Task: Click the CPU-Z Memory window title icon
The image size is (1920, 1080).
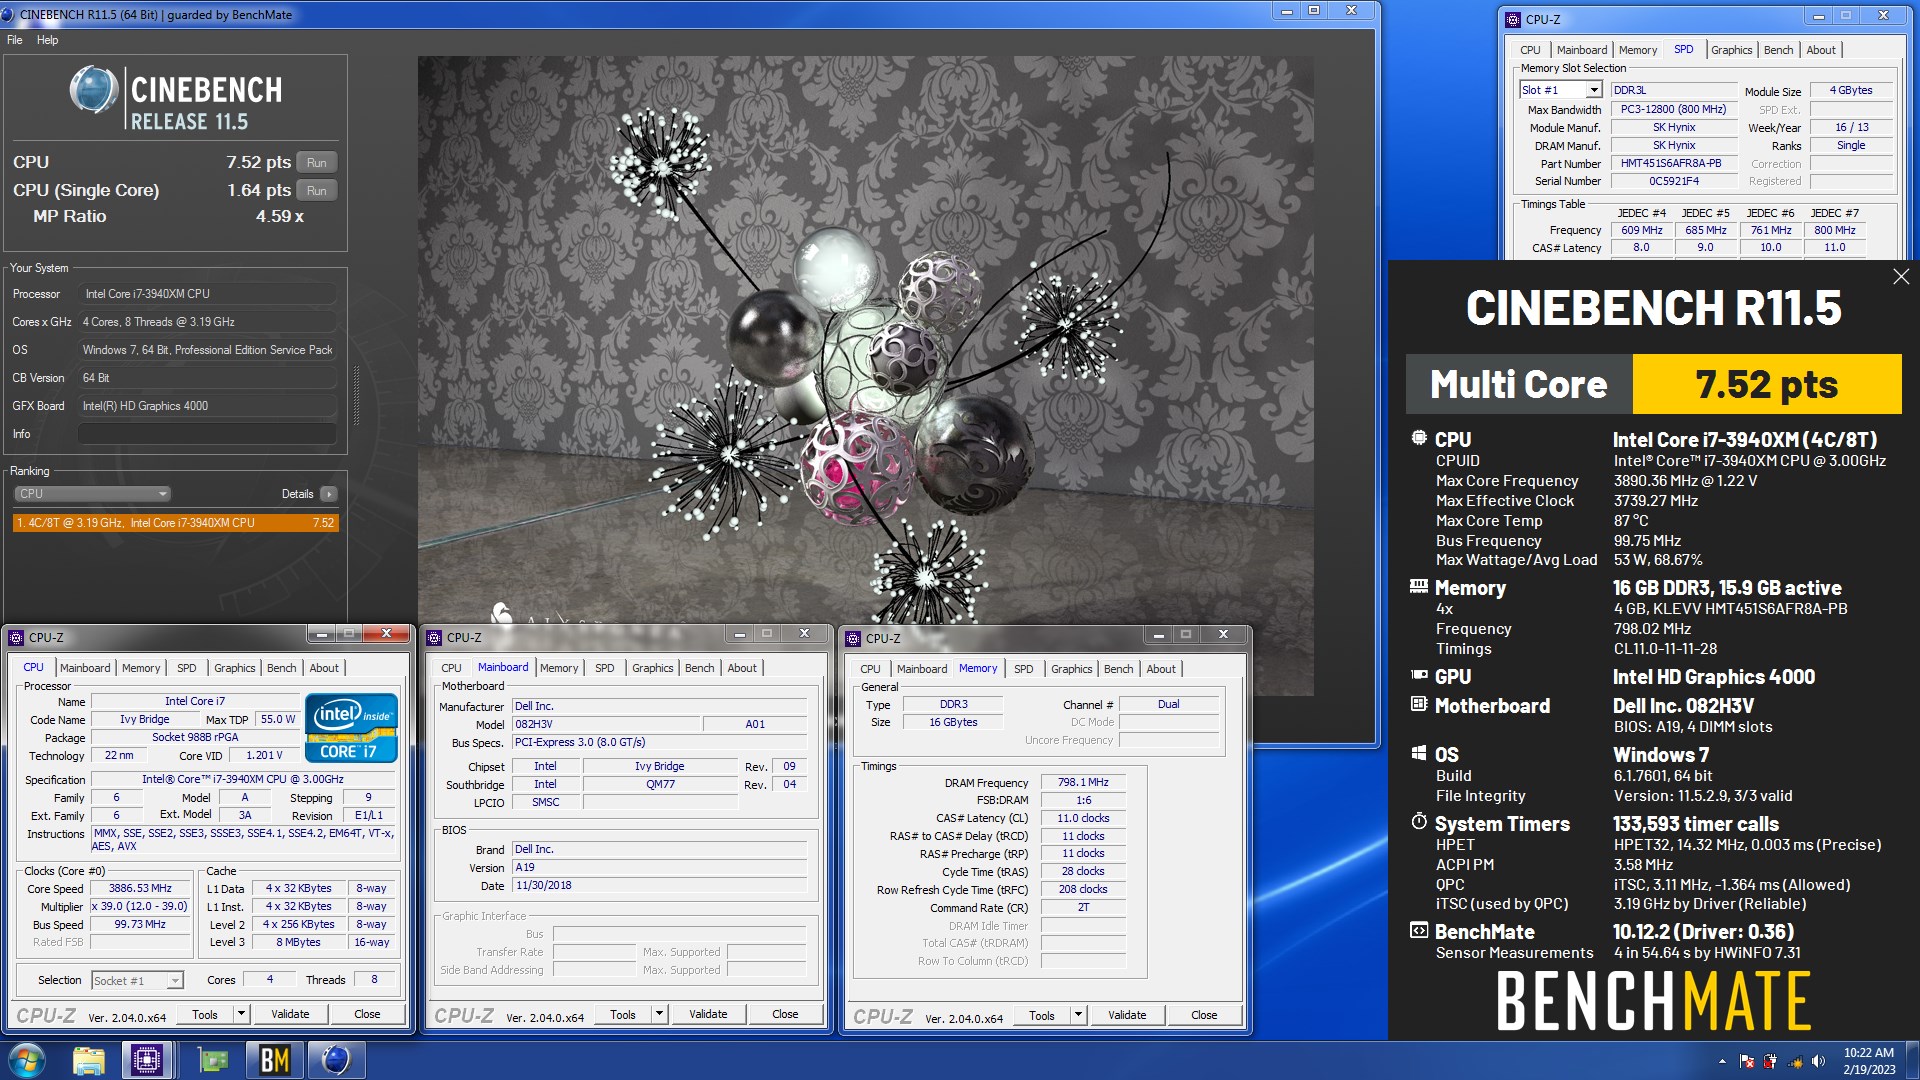Action: click(854, 638)
